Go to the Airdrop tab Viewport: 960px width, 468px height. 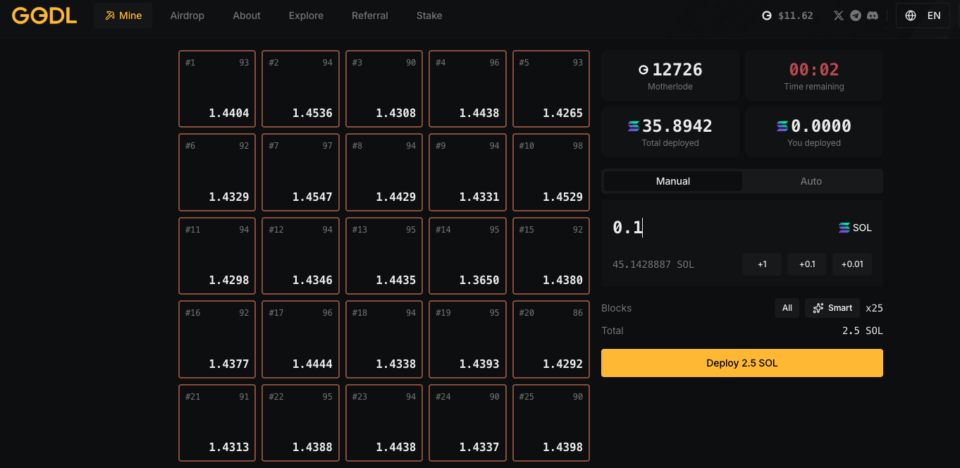coord(188,16)
